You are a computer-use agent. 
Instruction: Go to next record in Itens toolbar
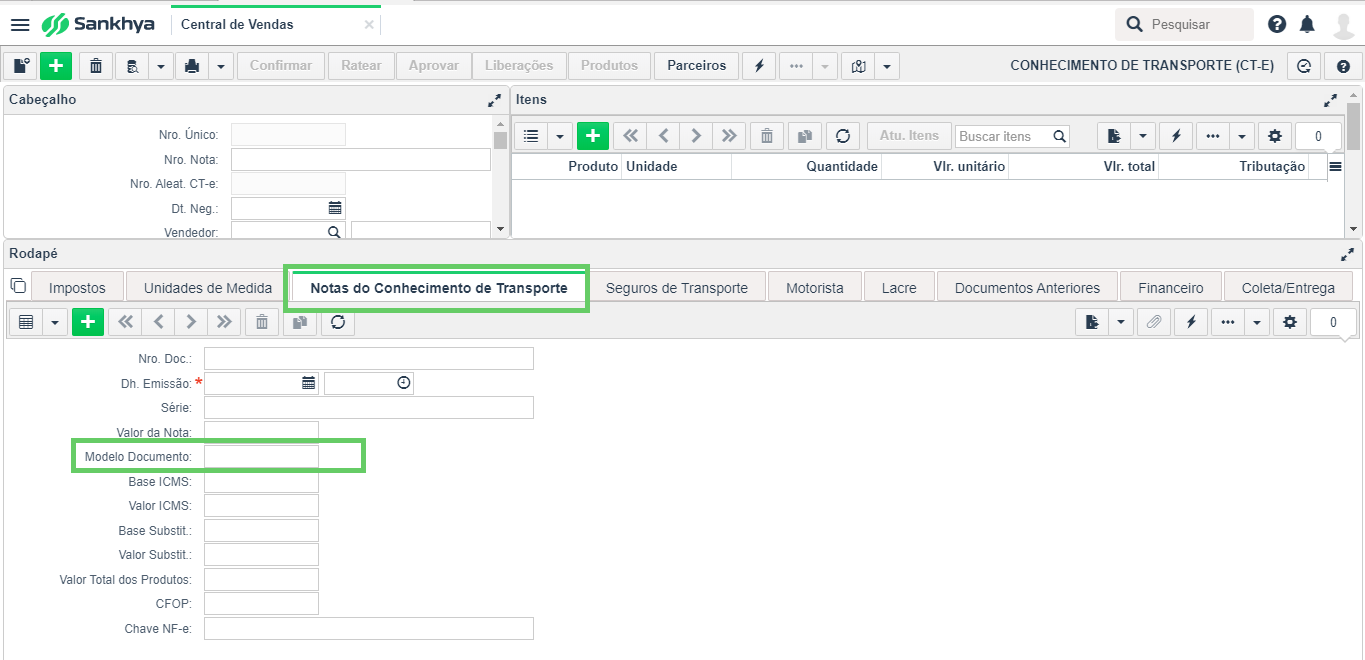(x=696, y=136)
